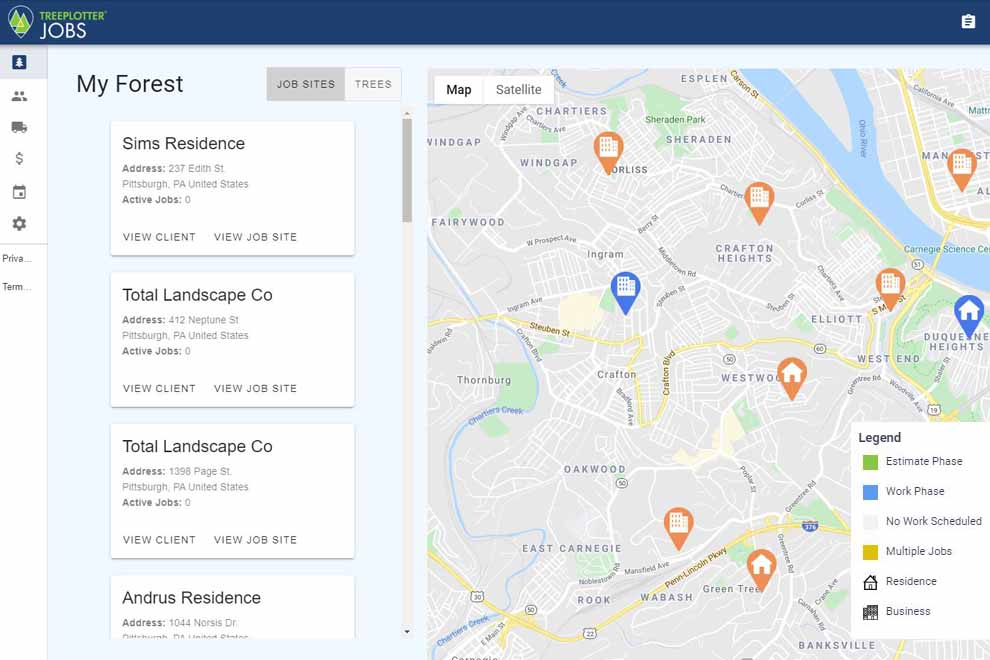Click View Job Site for Sims Residence
Viewport: 990px width, 660px height.
255,237
